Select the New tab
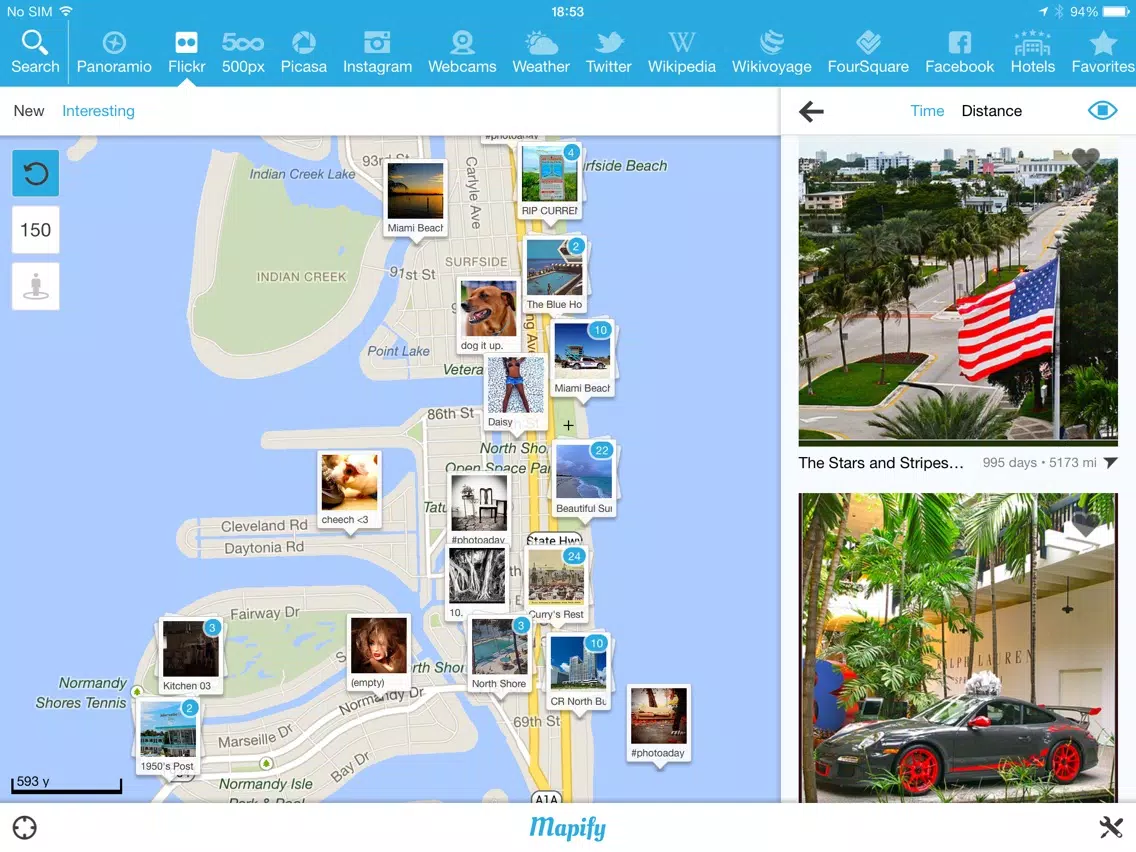Image resolution: width=1136 pixels, height=852 pixels. 29,111
